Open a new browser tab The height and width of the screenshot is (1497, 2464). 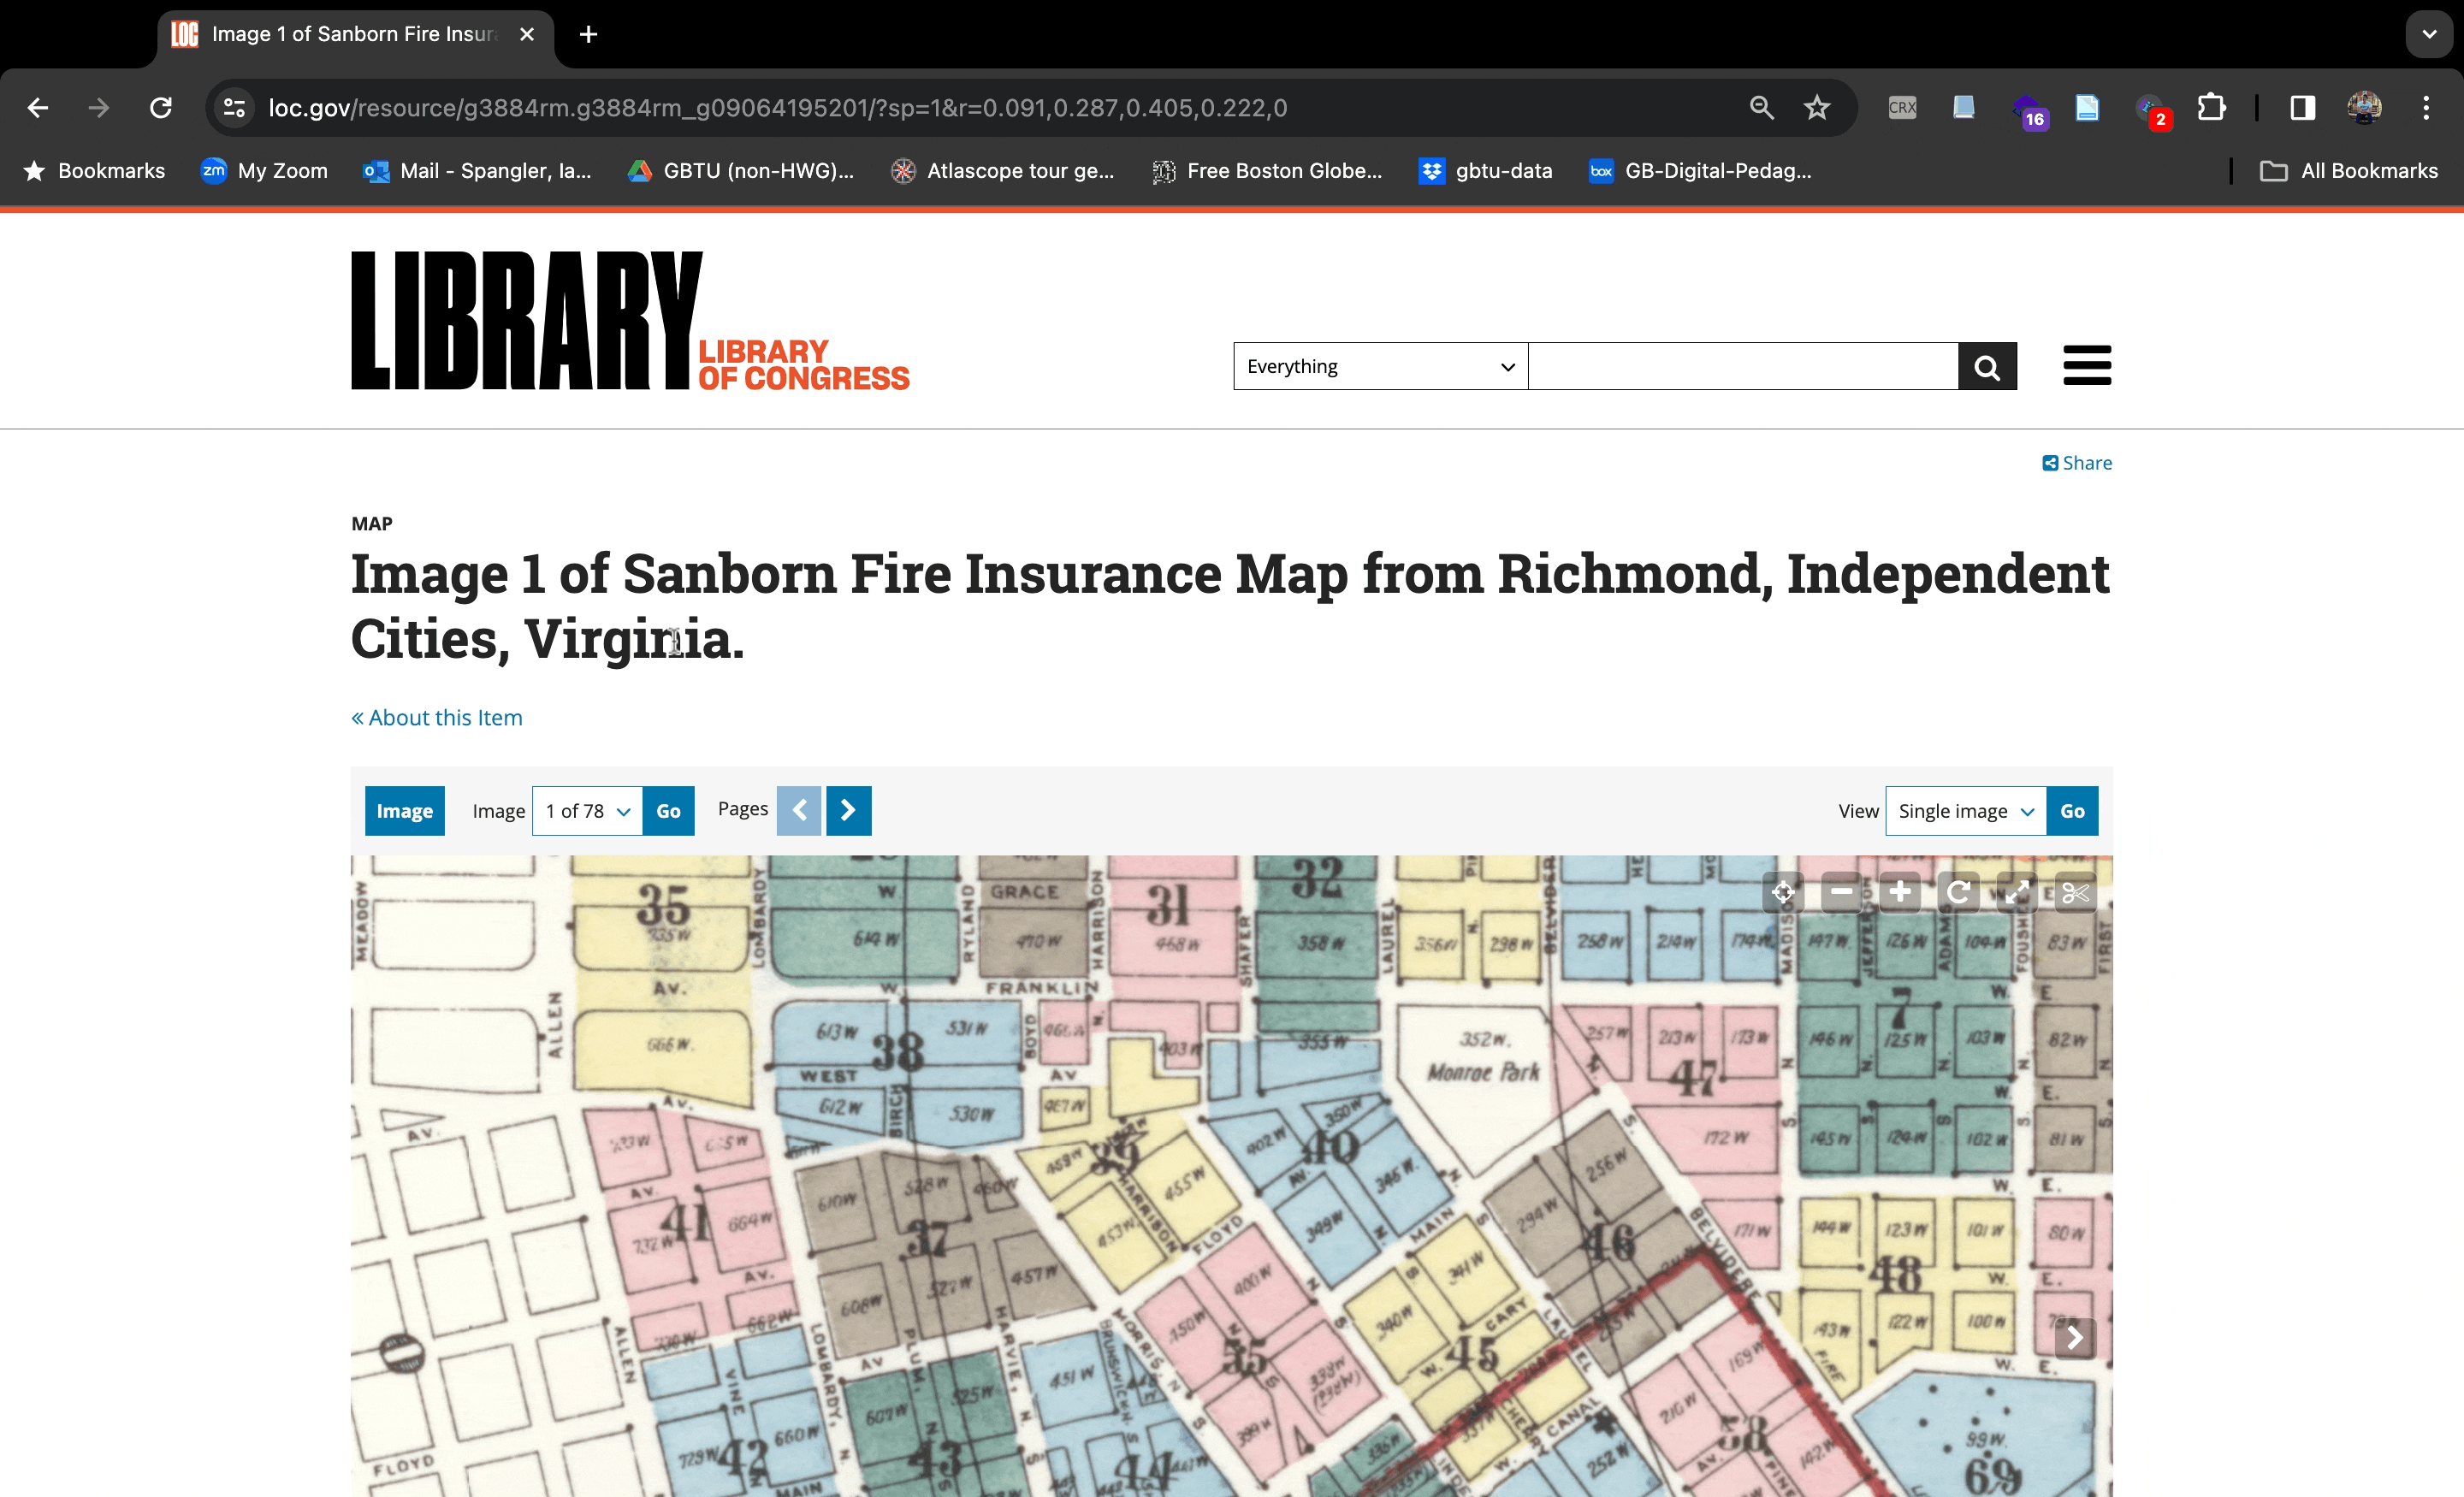[588, 34]
